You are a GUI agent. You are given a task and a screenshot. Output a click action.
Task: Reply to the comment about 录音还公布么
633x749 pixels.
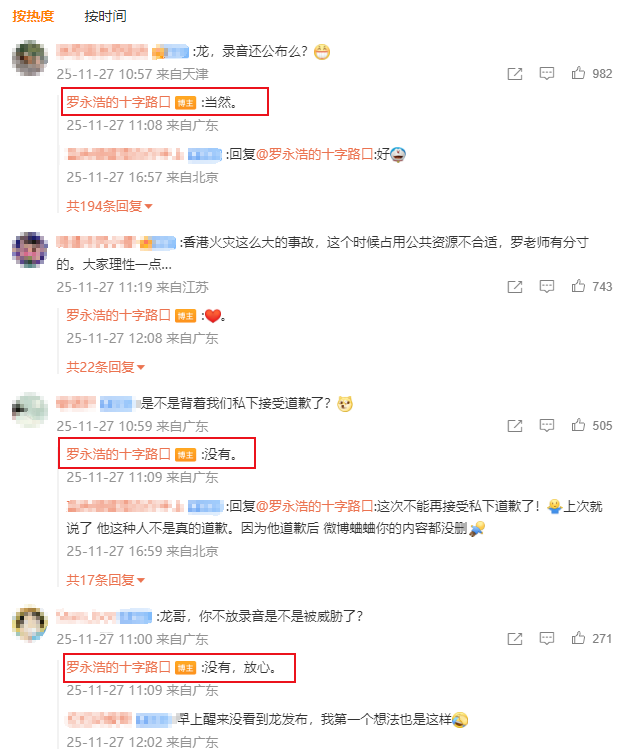click(547, 74)
